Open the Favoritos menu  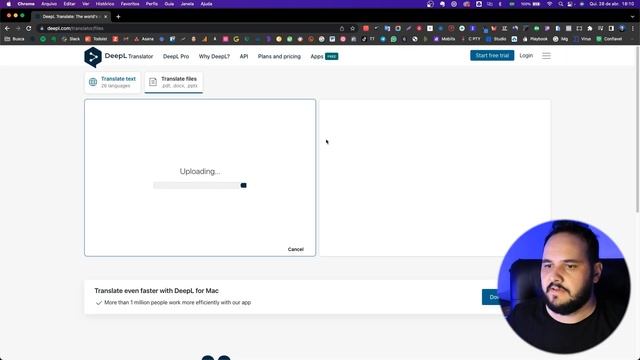click(x=130, y=4)
